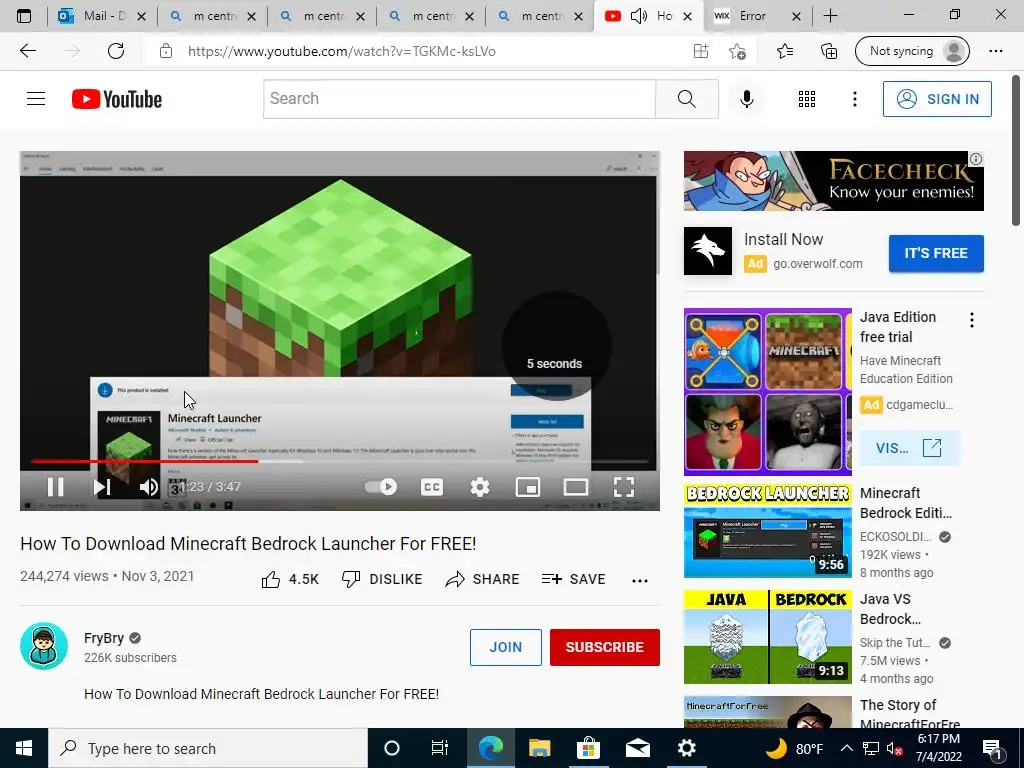Open SHARE options
This screenshot has height=768, width=1024.
(x=482, y=579)
